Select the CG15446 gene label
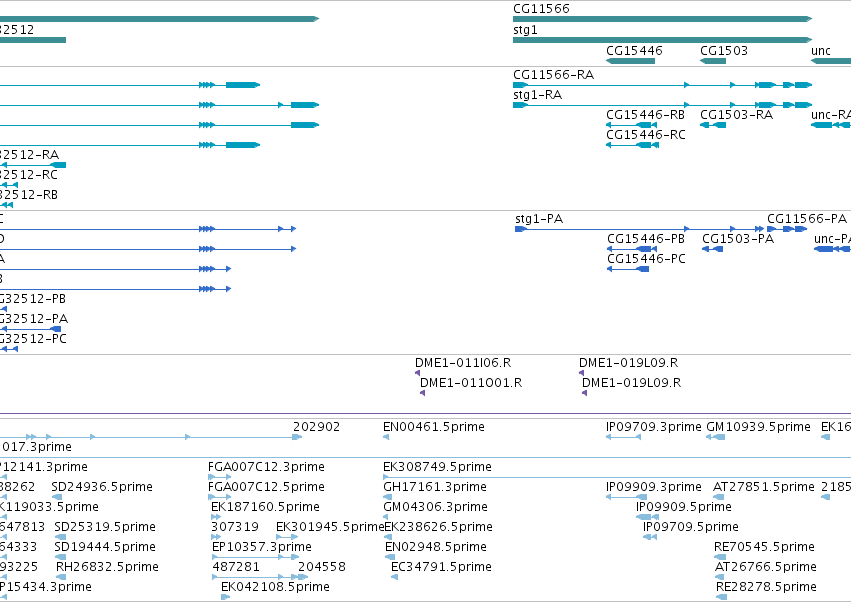Screen dimensions: 851x602 [x=634, y=50]
